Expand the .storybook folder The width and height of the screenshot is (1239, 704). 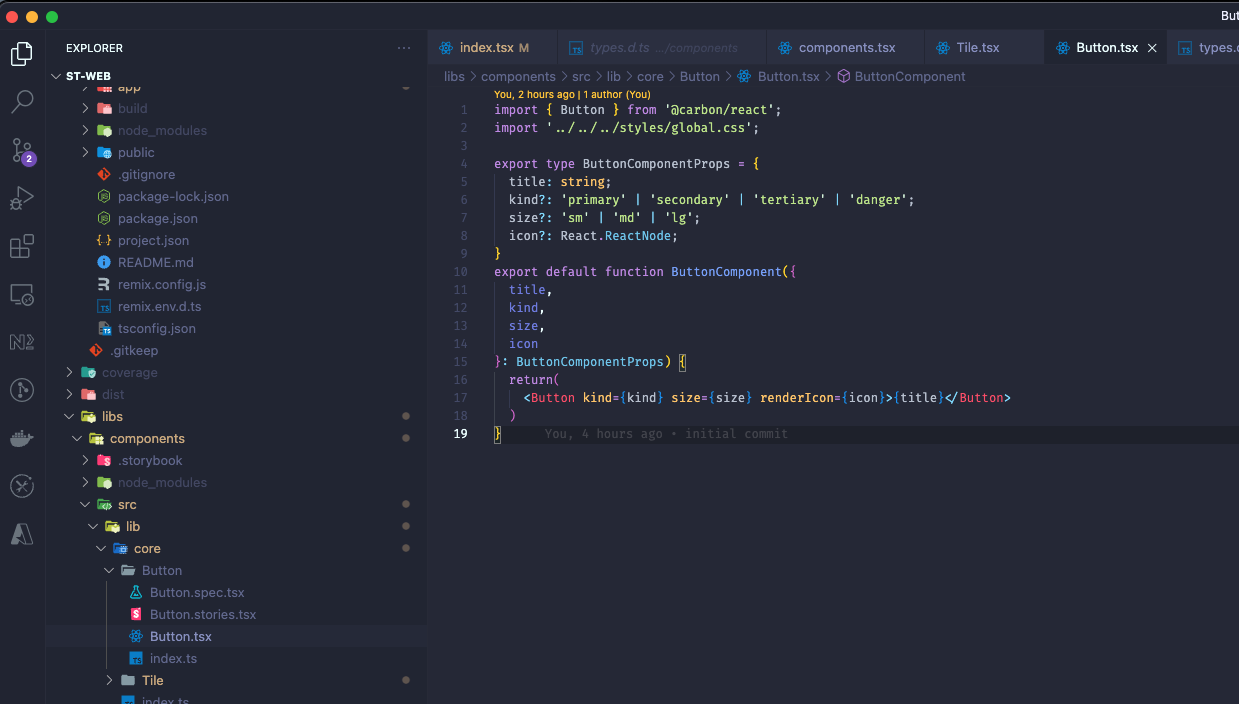pyautogui.click(x=150, y=461)
